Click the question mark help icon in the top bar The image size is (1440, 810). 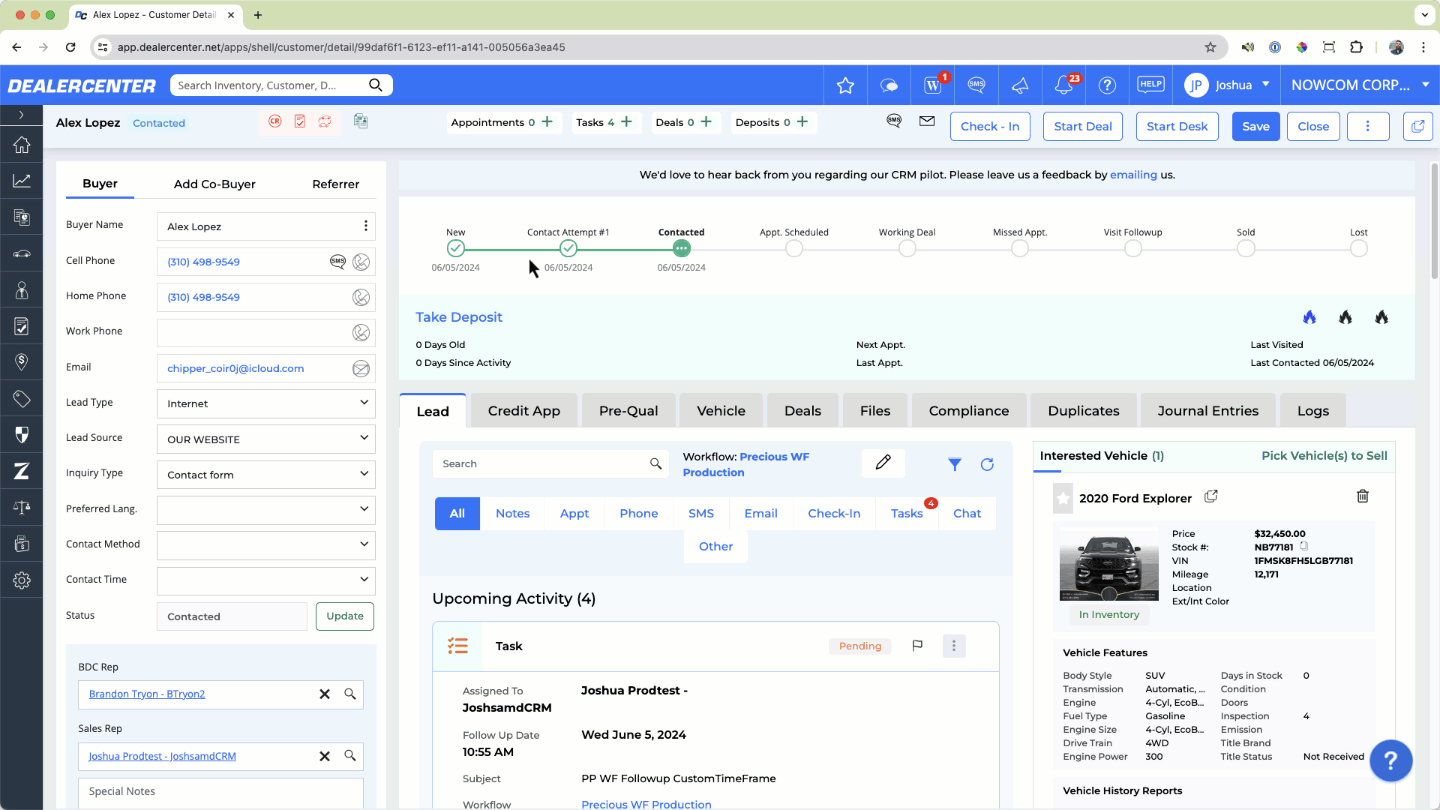pyautogui.click(x=1107, y=85)
